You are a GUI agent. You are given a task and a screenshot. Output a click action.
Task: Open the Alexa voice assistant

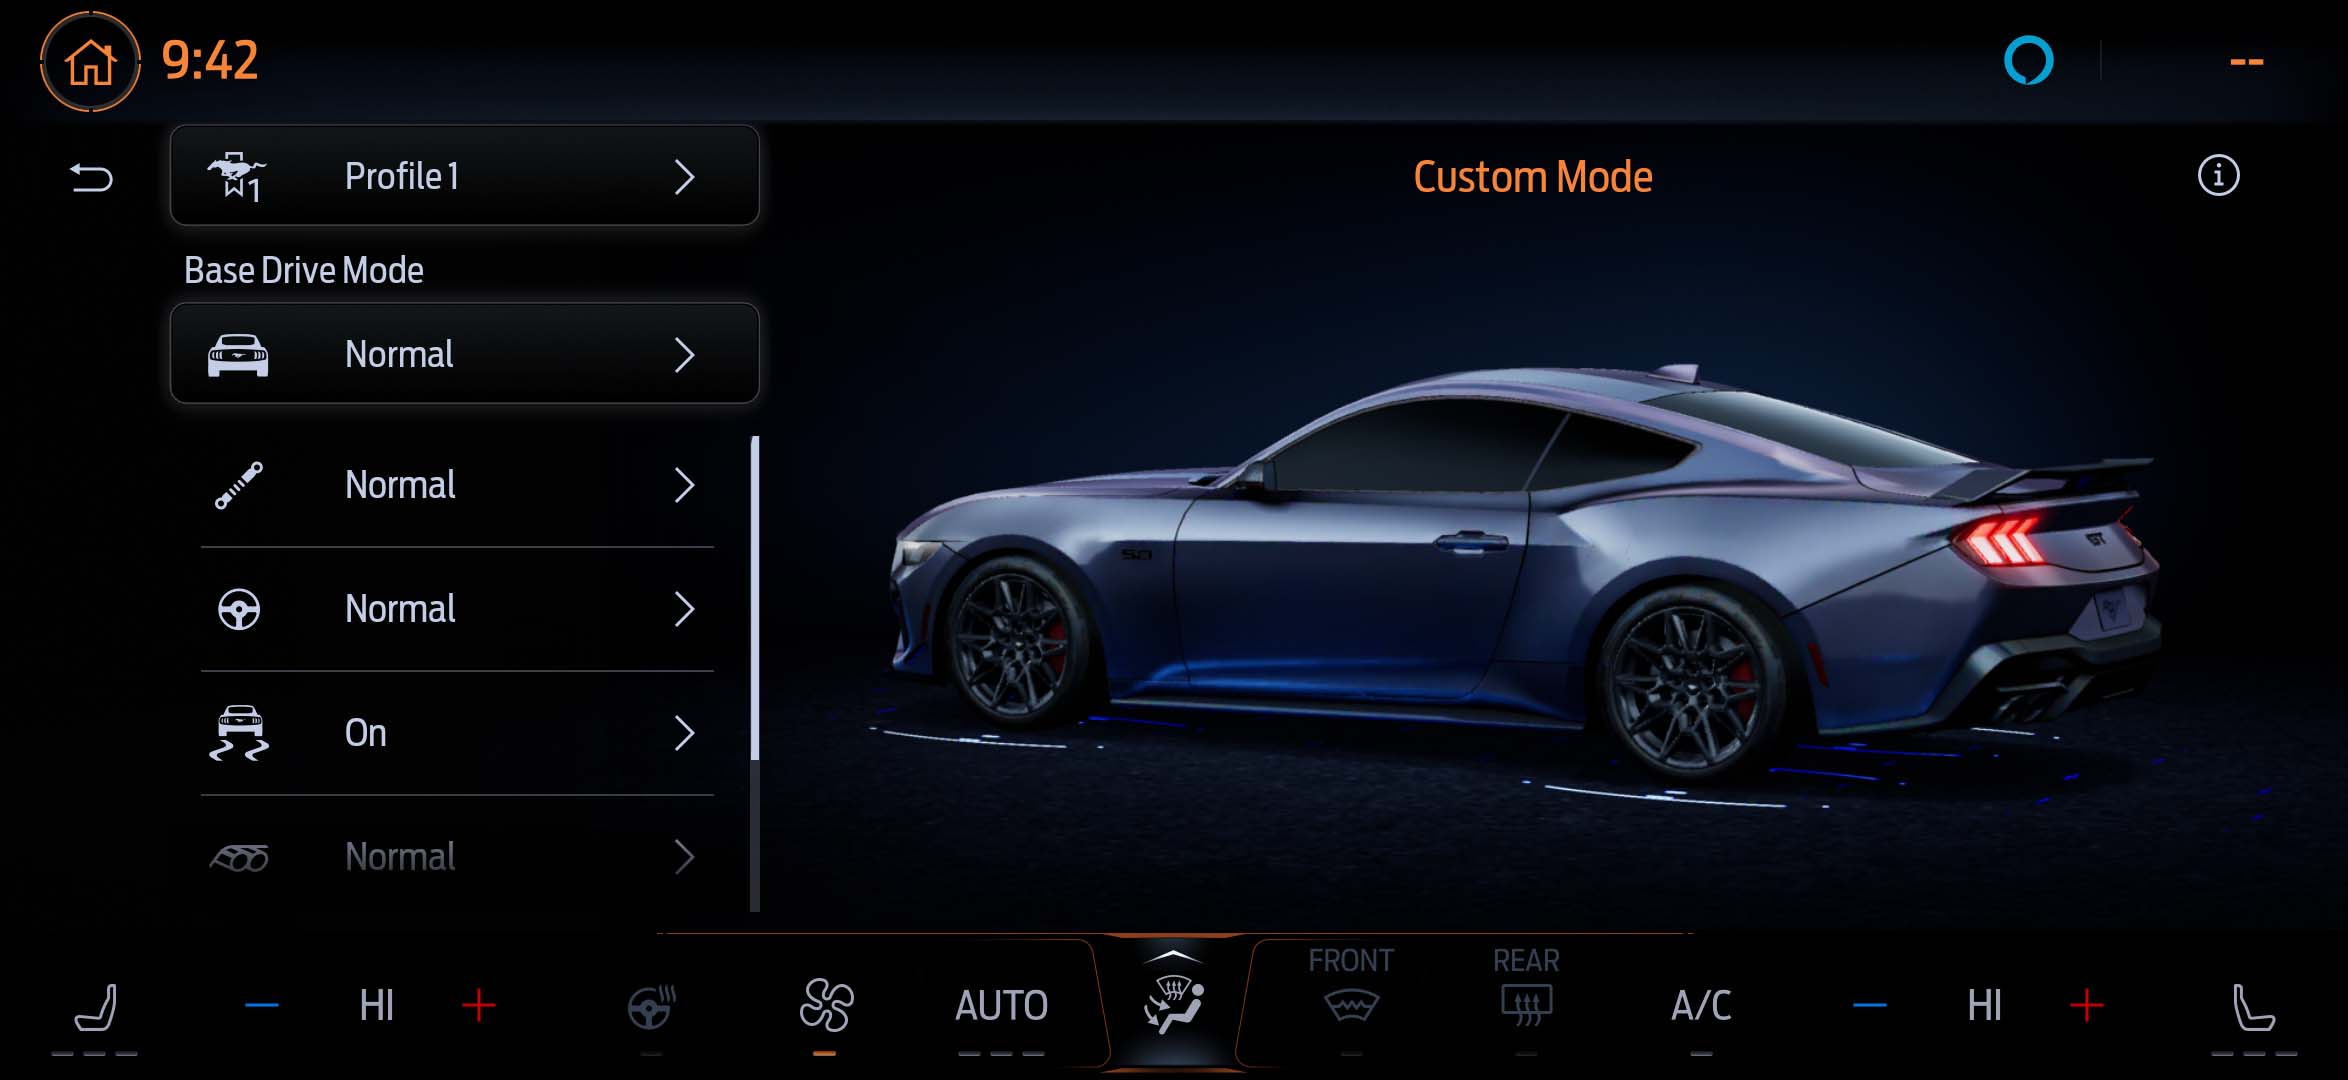pos(2028,60)
